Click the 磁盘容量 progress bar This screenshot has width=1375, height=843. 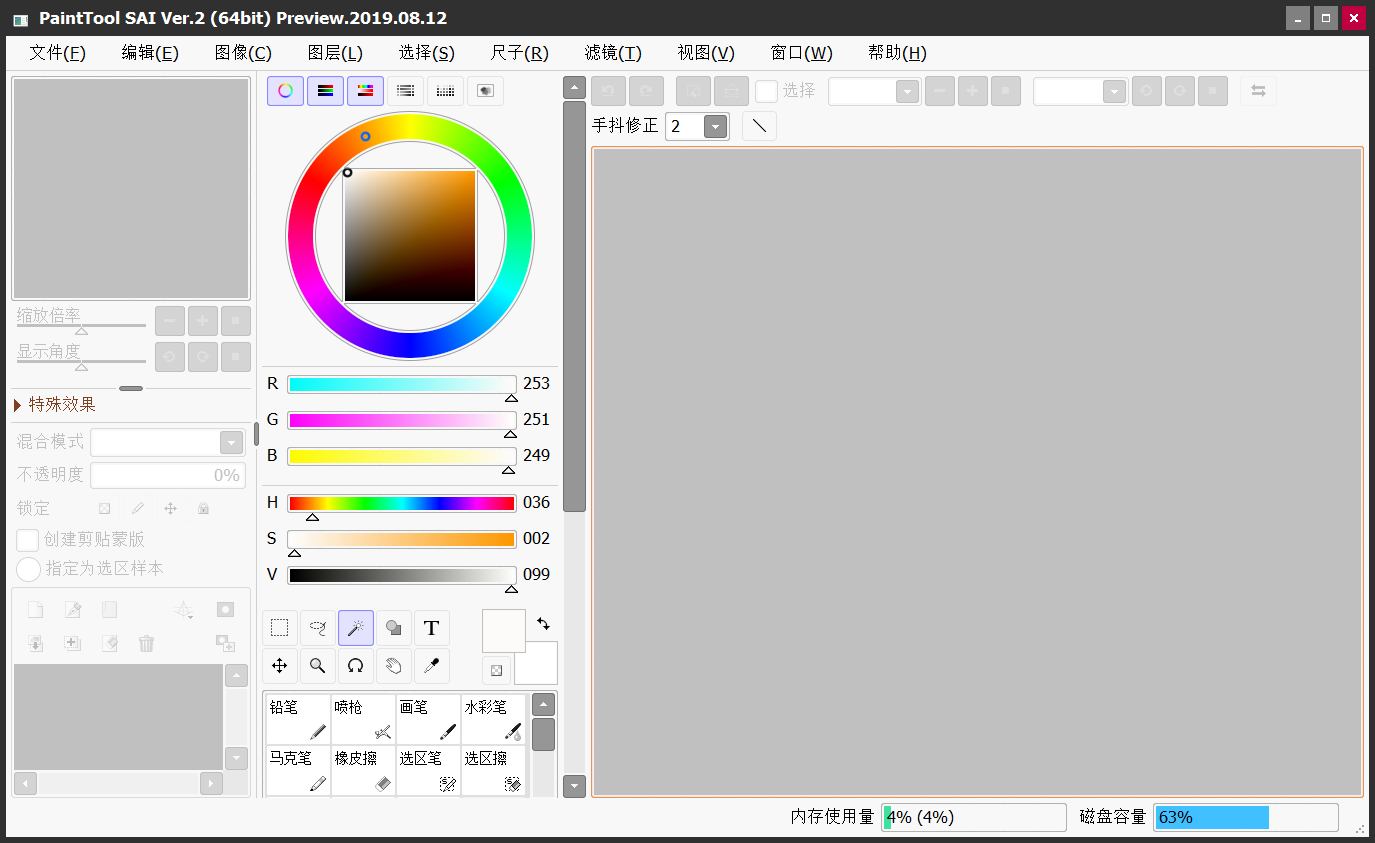tap(1246, 817)
